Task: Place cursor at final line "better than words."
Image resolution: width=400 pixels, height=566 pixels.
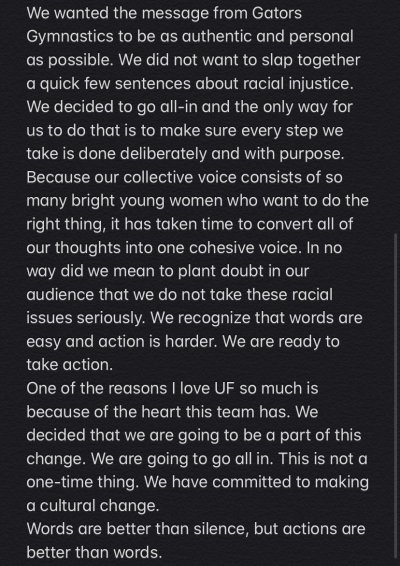Action: [94, 553]
